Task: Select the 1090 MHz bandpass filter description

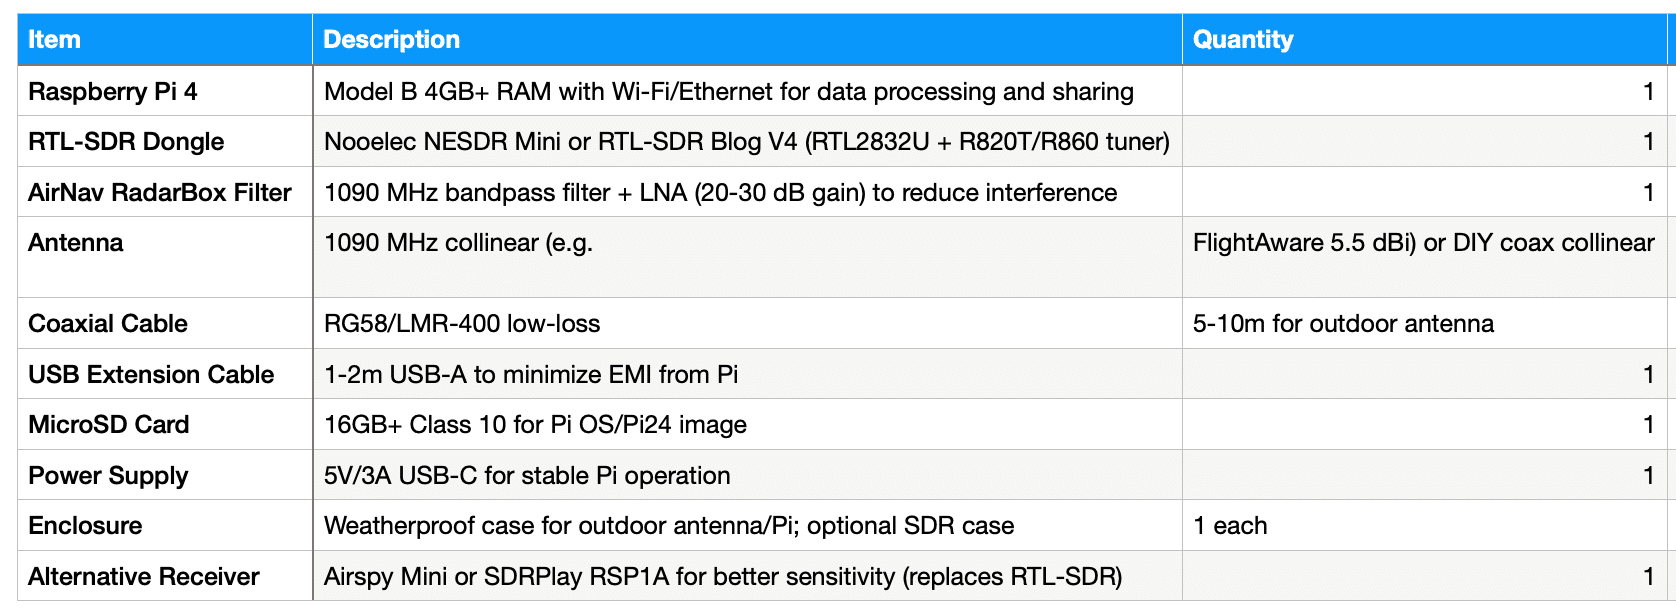Action: pyautogui.click(x=720, y=193)
